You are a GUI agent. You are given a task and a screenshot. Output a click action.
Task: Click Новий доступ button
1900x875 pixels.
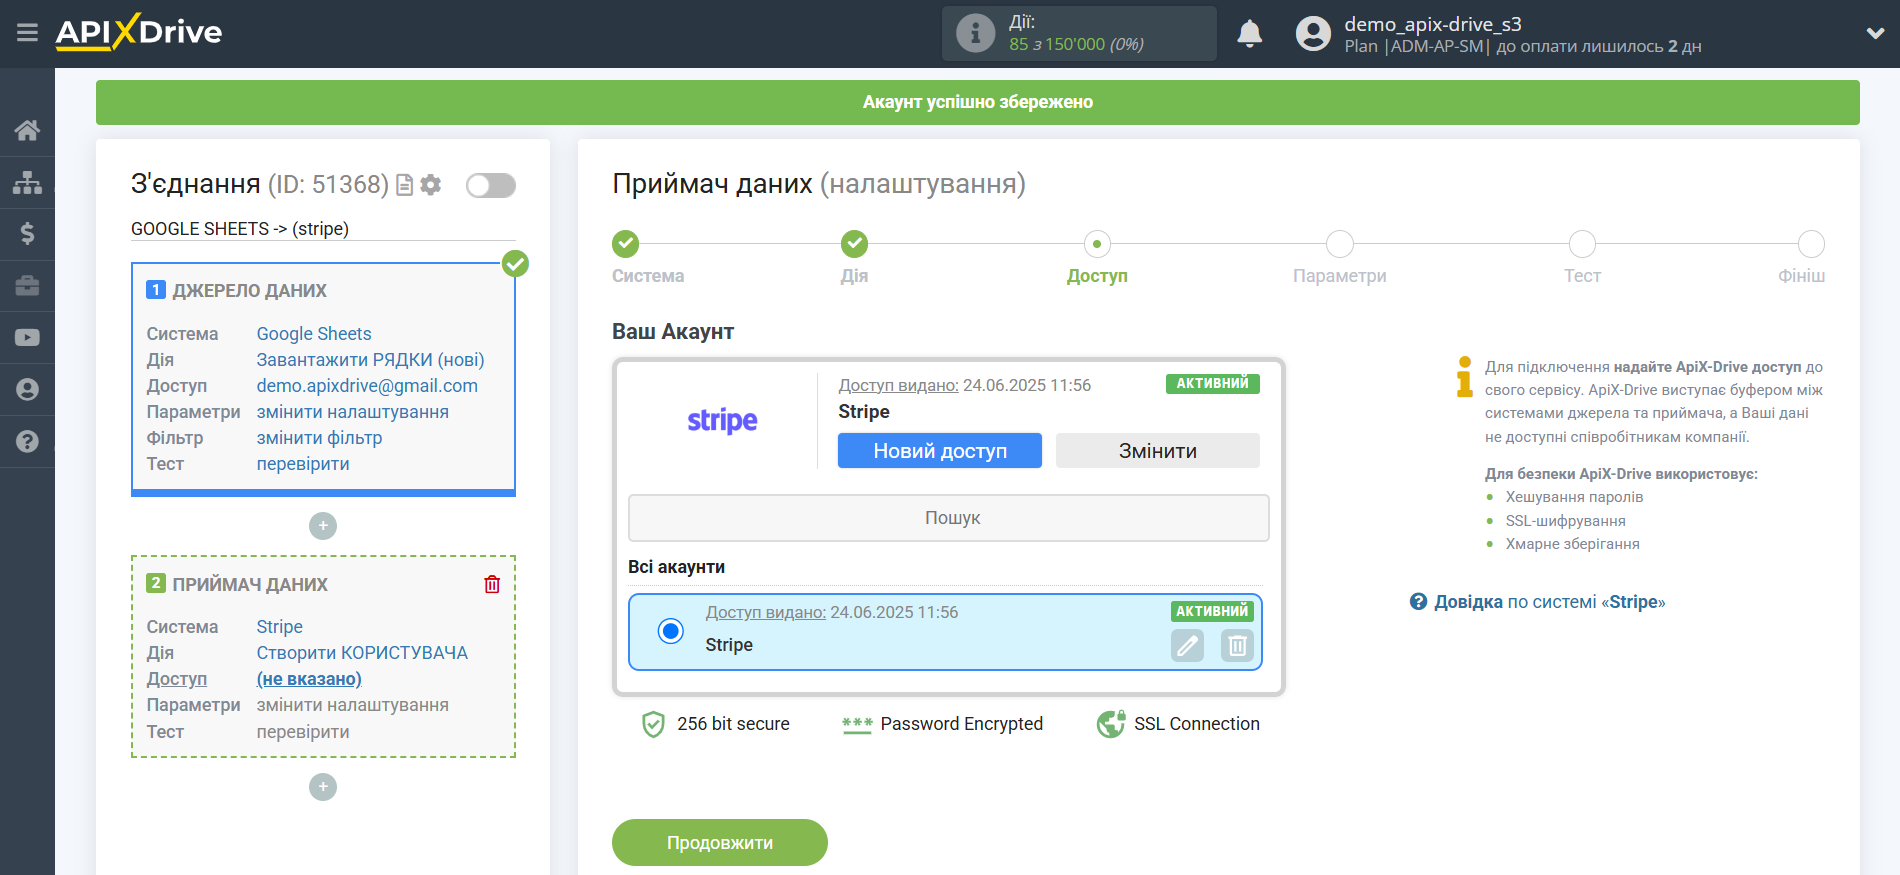pyautogui.click(x=940, y=451)
